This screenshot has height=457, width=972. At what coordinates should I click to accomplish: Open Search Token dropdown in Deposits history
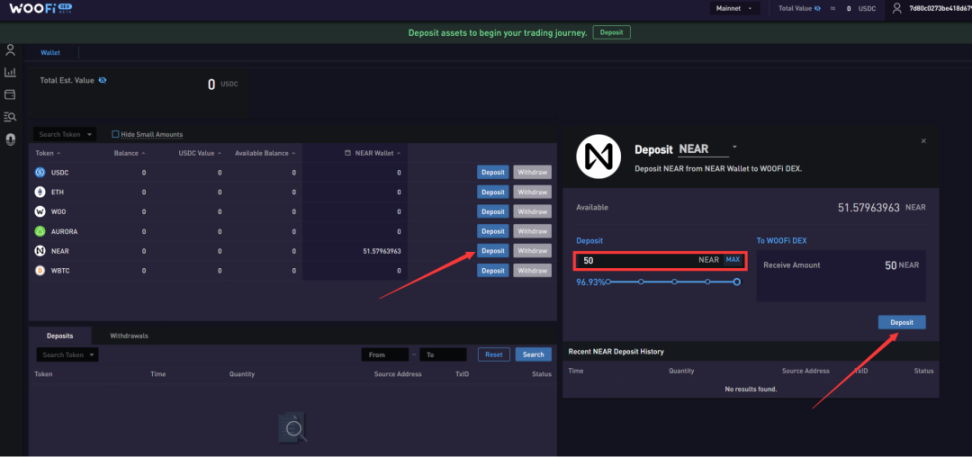(x=68, y=355)
